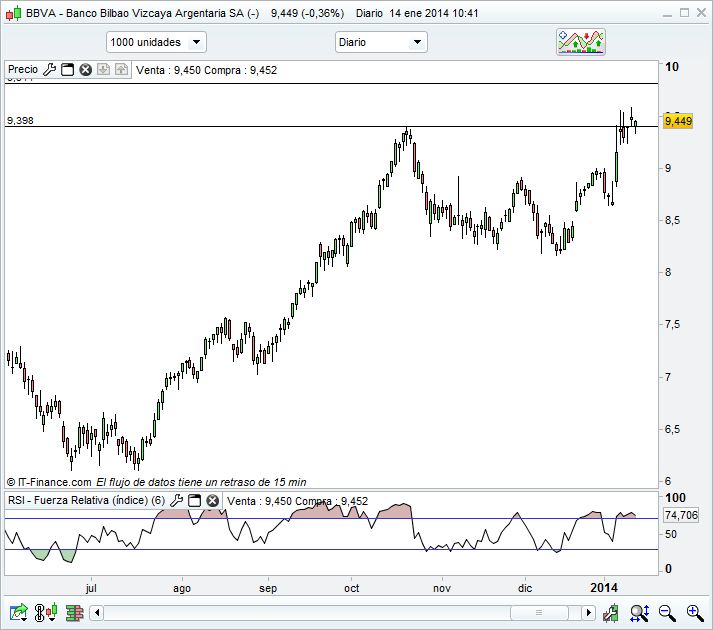Click the dic time axis label
The image size is (713, 630).
pyautogui.click(x=525, y=588)
